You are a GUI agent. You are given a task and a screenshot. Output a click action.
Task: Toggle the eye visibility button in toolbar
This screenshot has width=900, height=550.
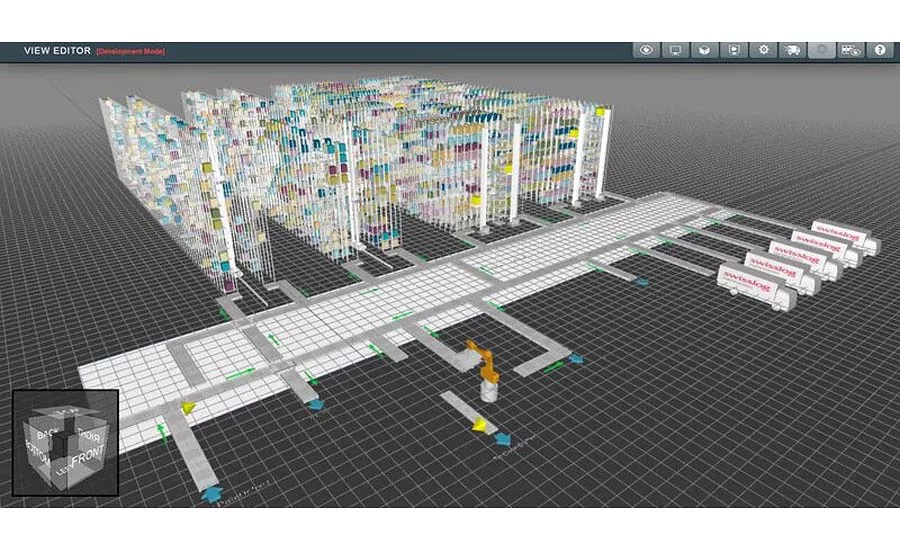646,51
